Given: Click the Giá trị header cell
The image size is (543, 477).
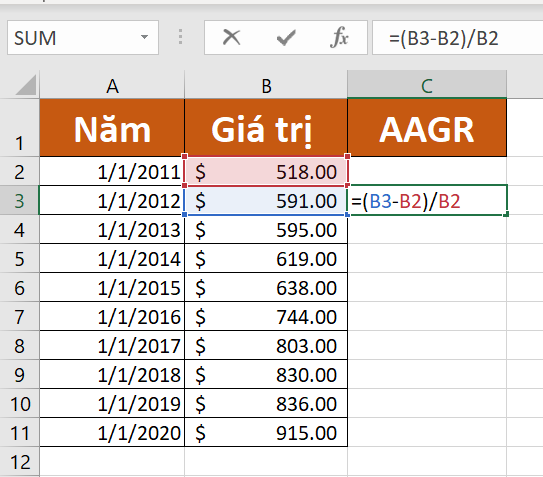Looking at the screenshot, I should pyautogui.click(x=266, y=128).
